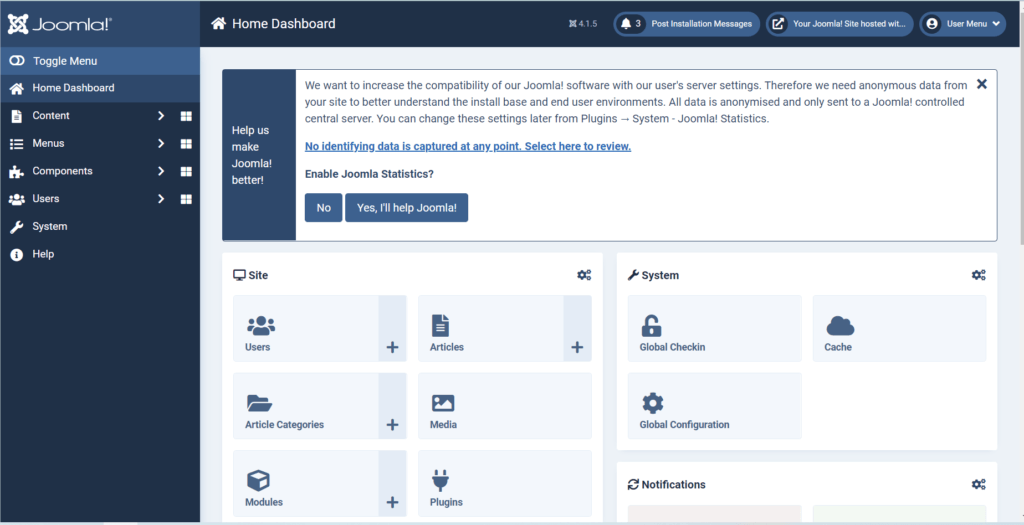This screenshot has width=1024, height=525.
Task: Open the Content menu item
Action: tap(51, 116)
